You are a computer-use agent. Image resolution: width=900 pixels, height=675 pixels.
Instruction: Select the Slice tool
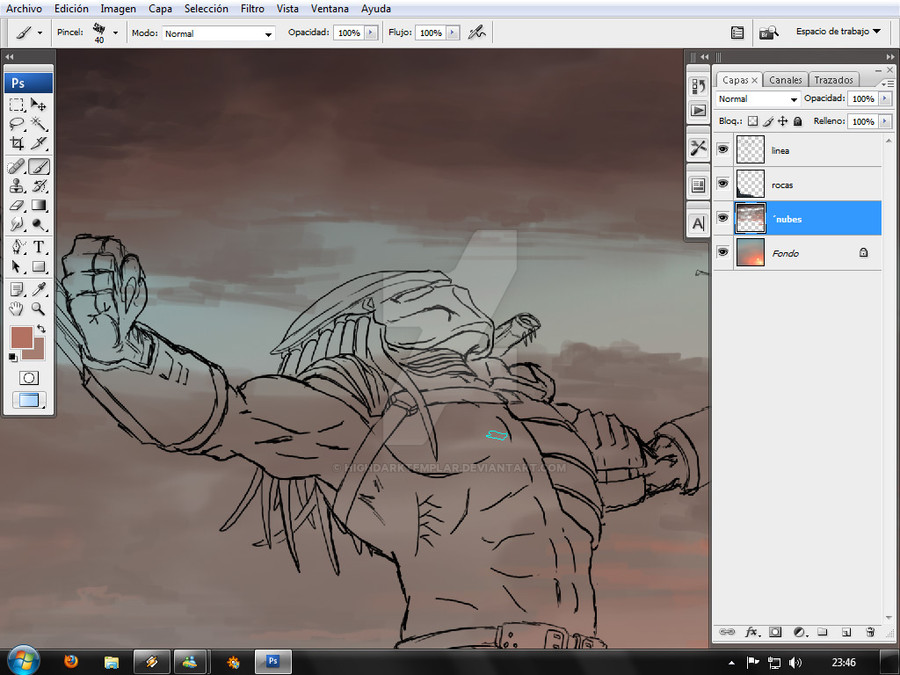click(38, 143)
